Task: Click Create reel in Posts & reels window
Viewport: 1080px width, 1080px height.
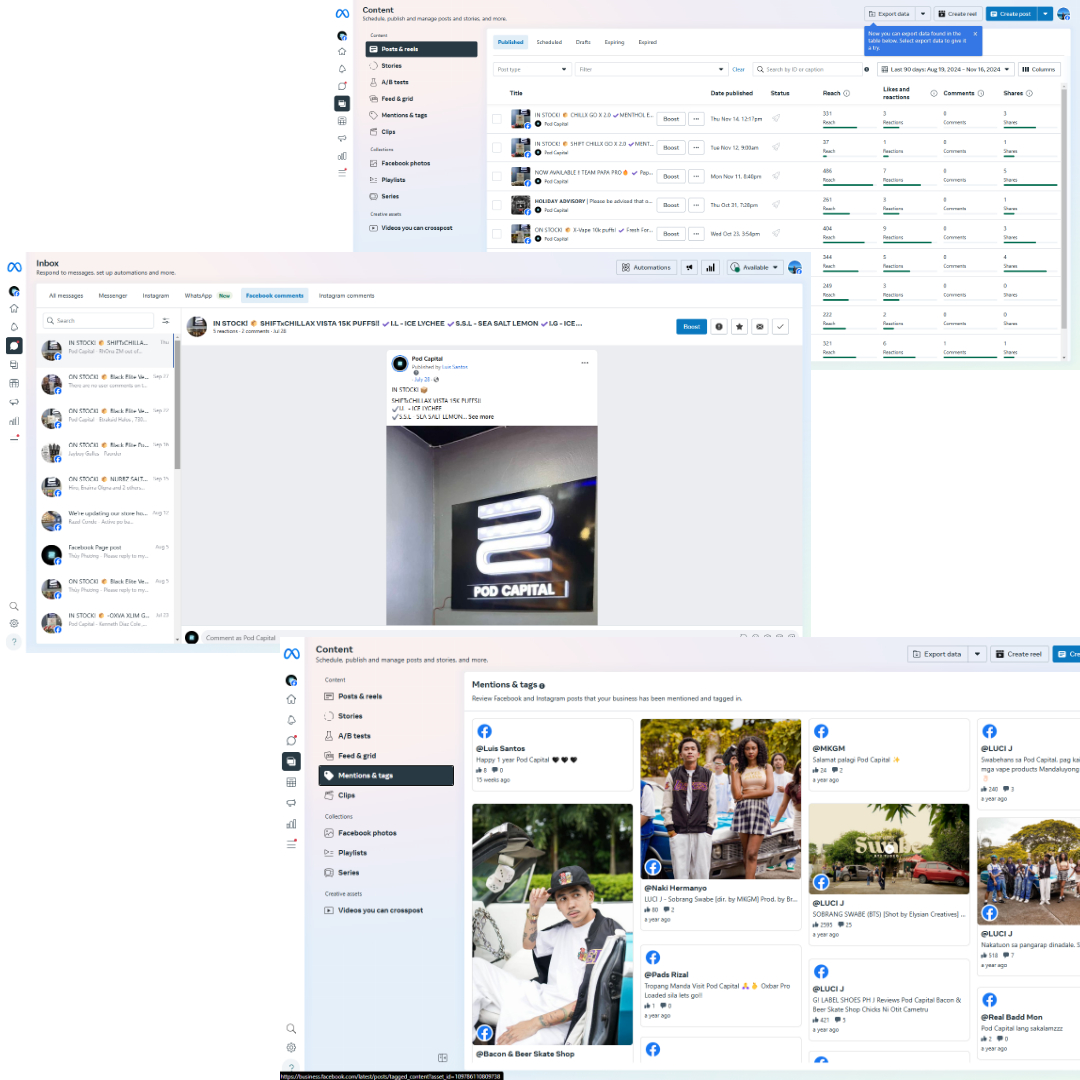Action: 957,14
